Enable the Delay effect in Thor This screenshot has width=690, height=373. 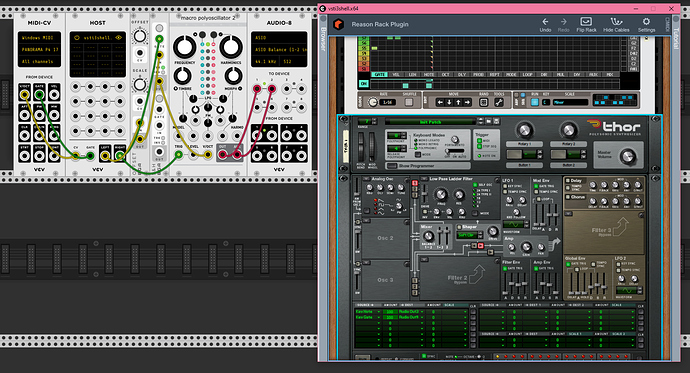click(568, 181)
